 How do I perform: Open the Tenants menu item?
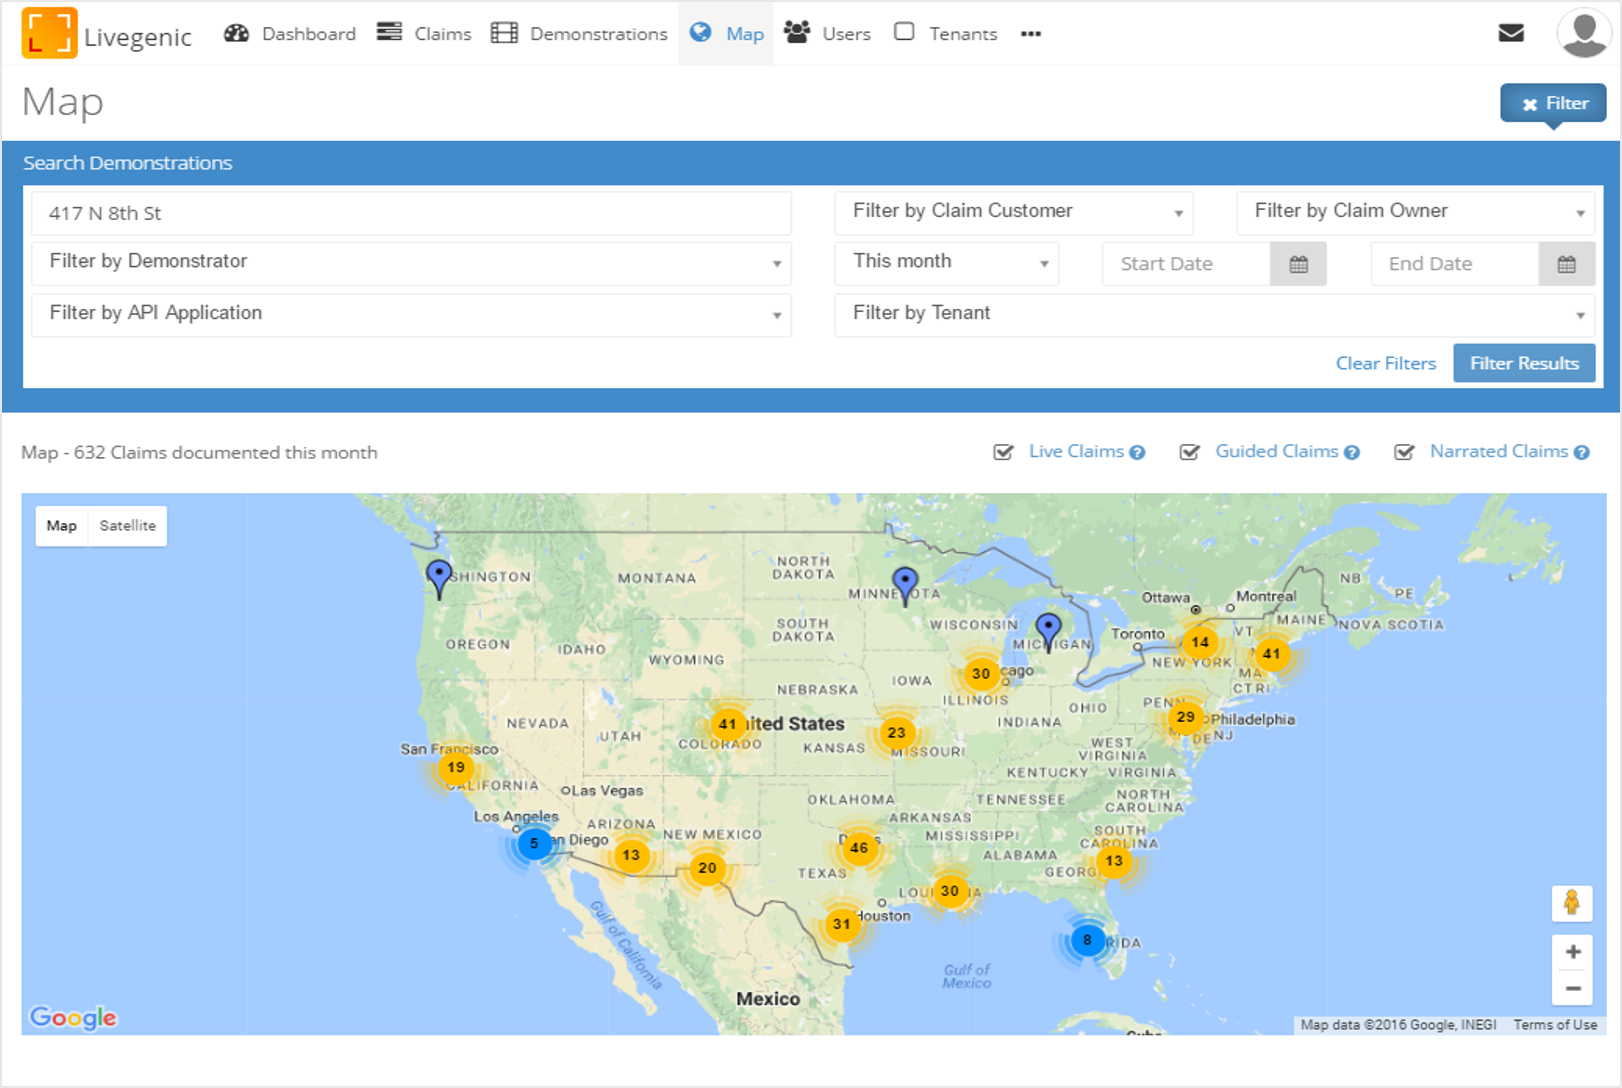click(945, 34)
